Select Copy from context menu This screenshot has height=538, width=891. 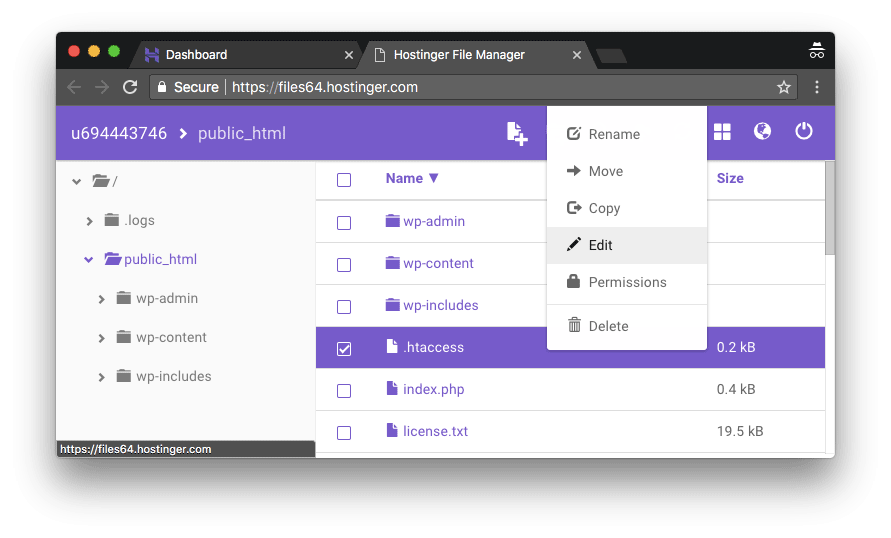point(627,208)
